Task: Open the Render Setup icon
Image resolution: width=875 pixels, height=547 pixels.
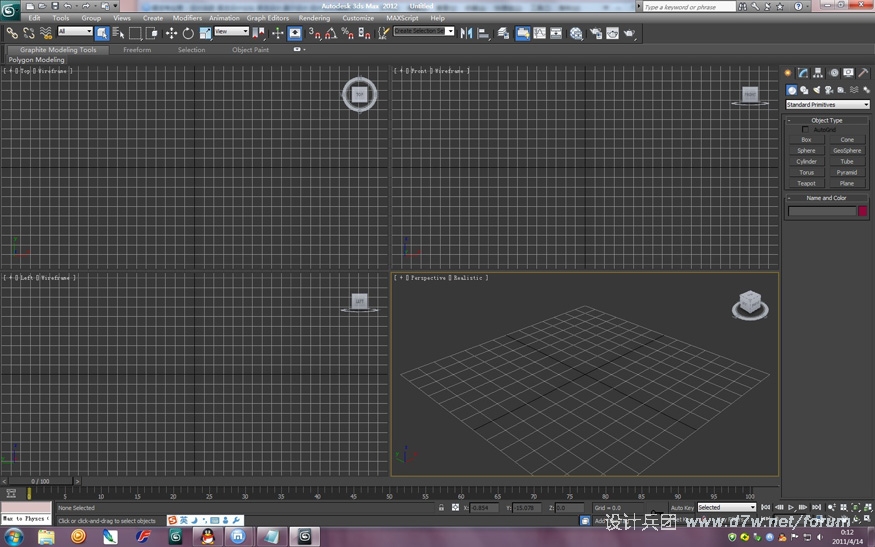Action: 595,33
